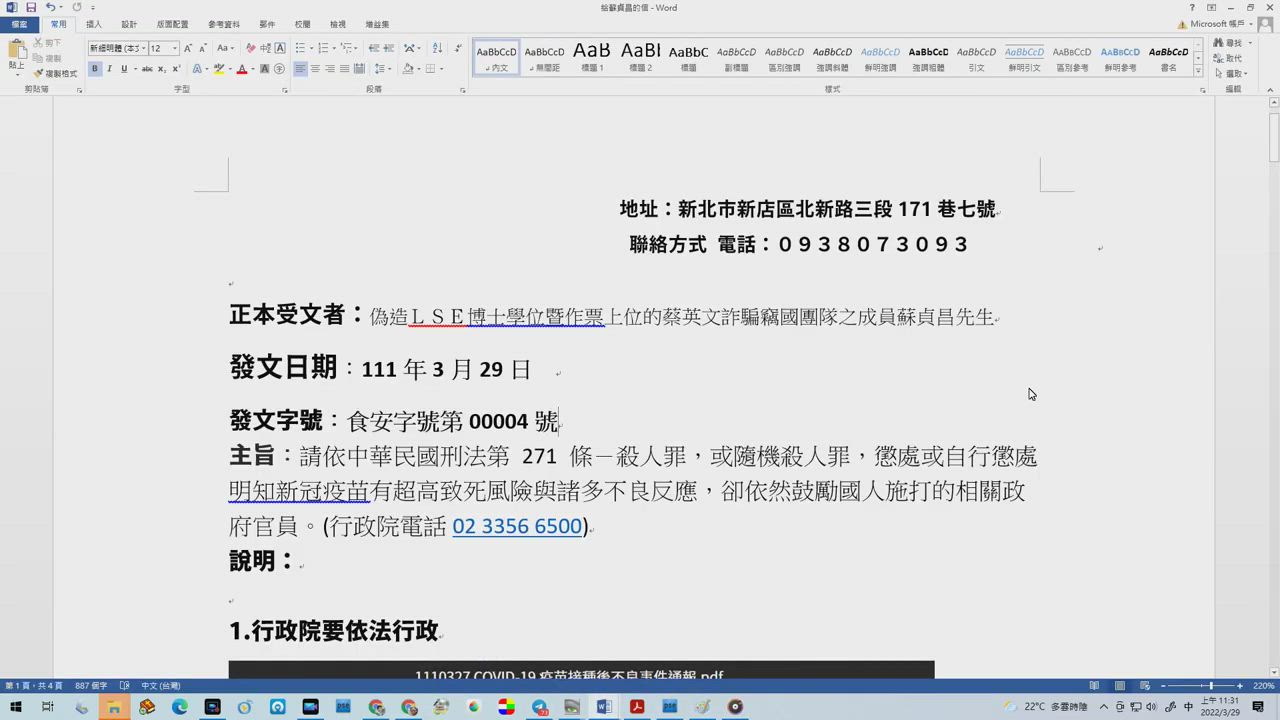Image resolution: width=1280 pixels, height=720 pixels.
Task: Click the Save icon in quick access toolbar
Action: pos(31,8)
